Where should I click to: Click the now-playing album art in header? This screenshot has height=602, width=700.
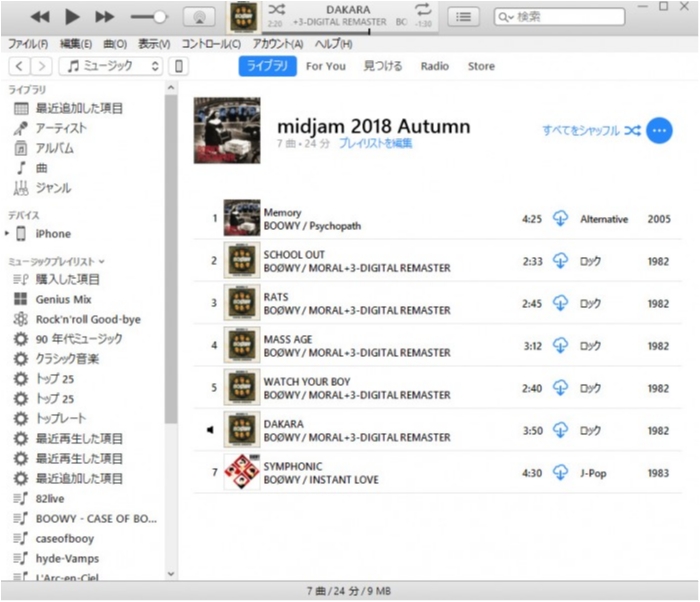[x=243, y=17]
